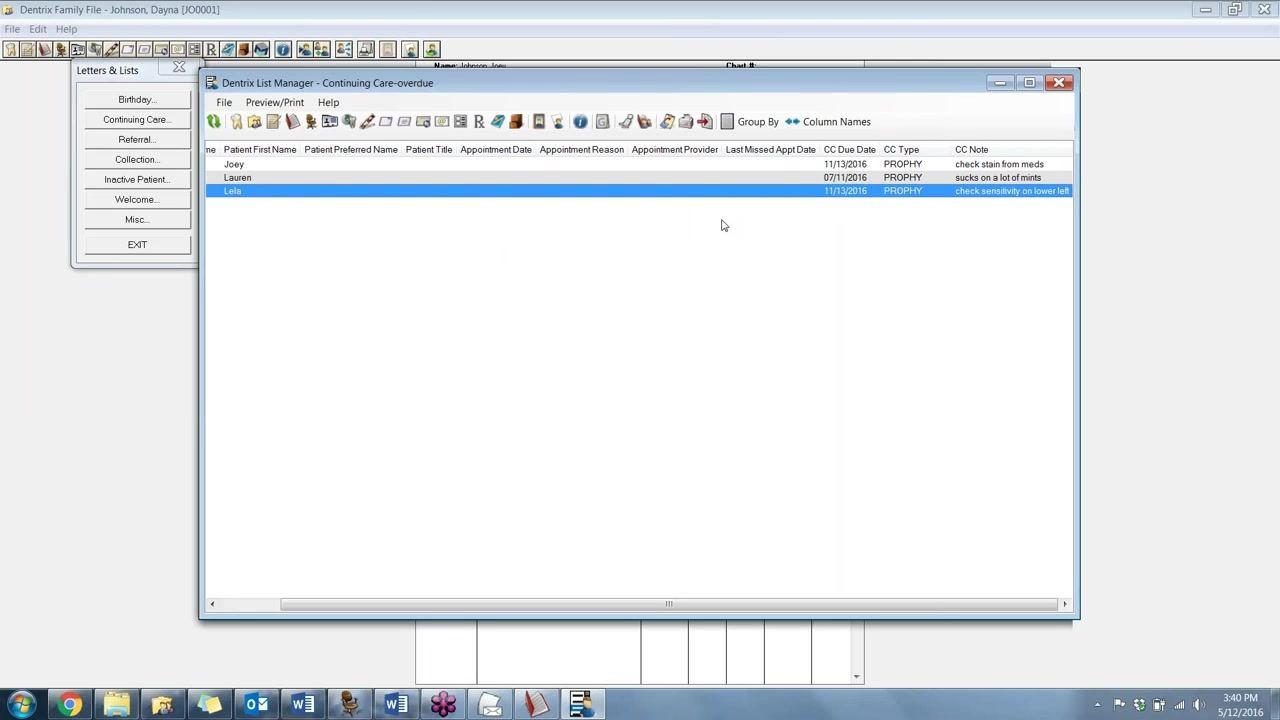Click the green Refresh icon in List Manager
Screen dimensions: 1280x720
pos(213,121)
